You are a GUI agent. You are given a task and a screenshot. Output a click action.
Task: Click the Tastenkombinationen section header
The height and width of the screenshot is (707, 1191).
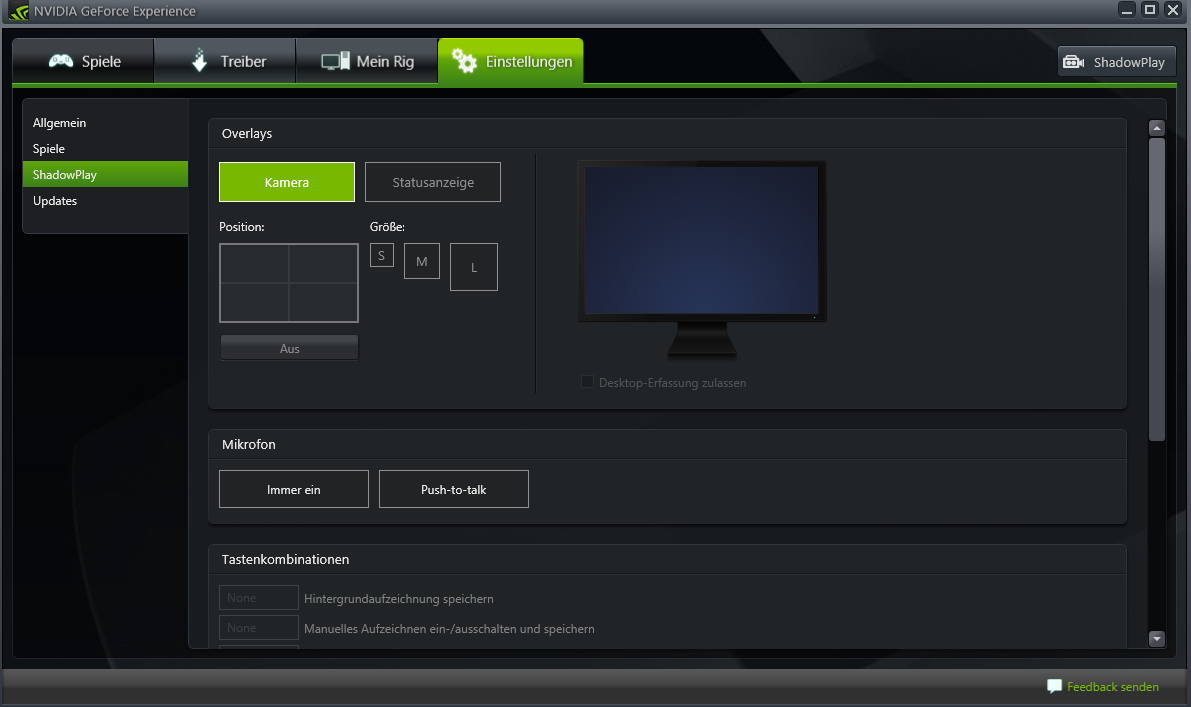[286, 560]
